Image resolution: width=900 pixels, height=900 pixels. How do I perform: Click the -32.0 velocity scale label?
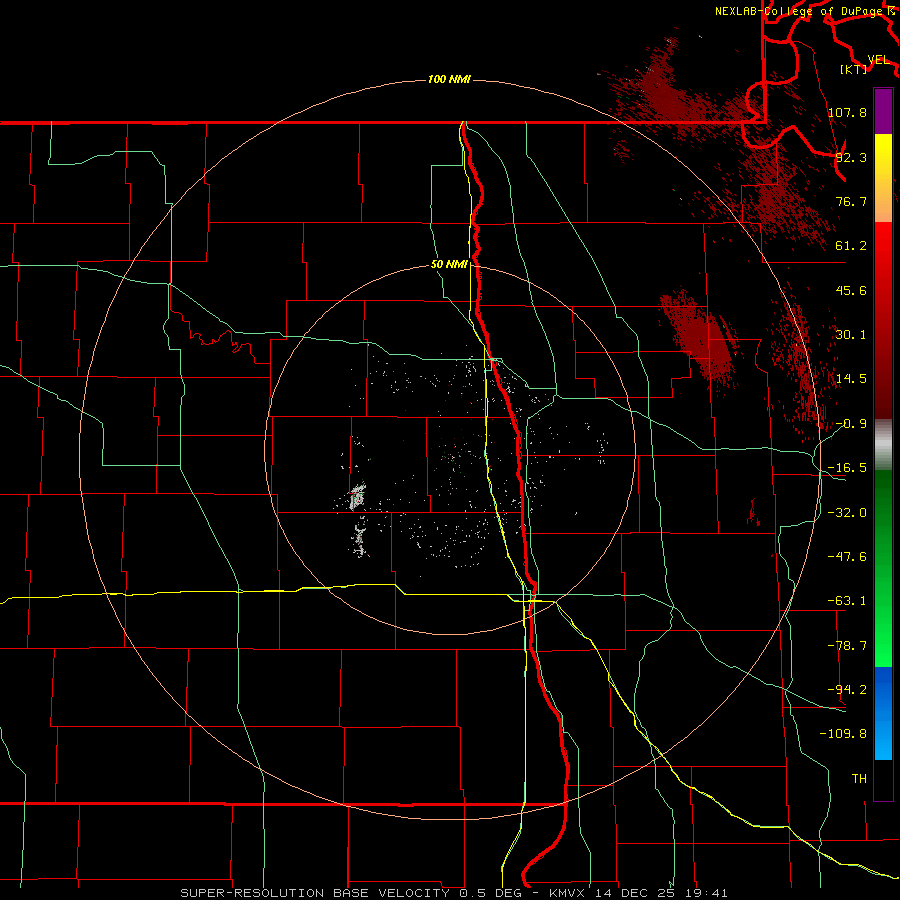[847, 513]
